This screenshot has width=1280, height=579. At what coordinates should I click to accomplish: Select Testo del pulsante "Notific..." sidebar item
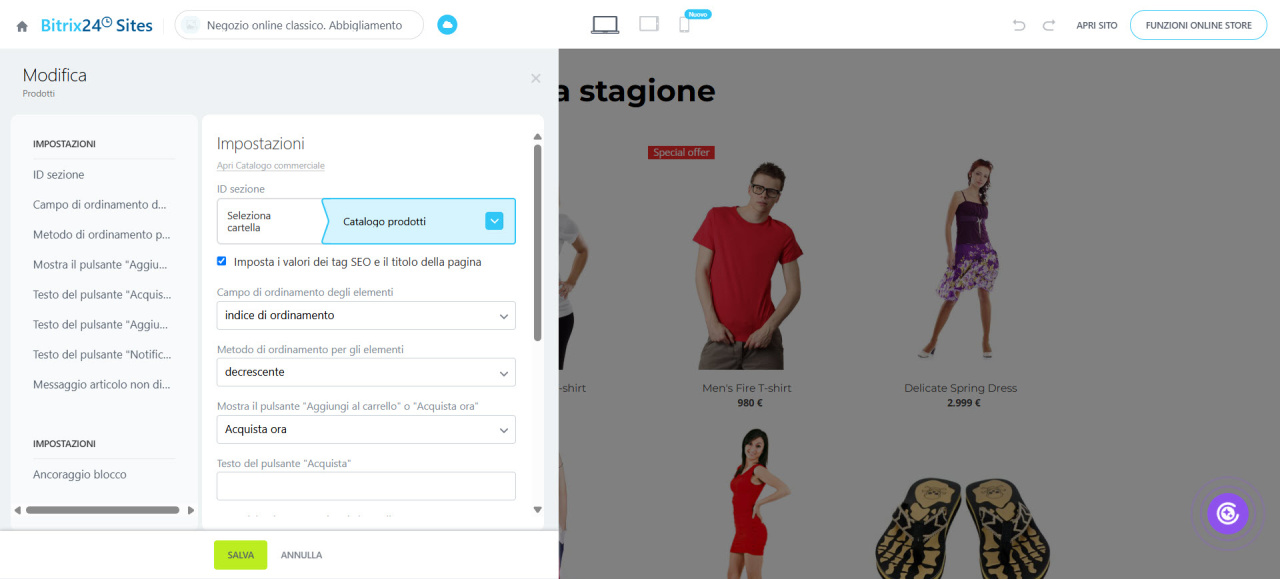(102, 355)
